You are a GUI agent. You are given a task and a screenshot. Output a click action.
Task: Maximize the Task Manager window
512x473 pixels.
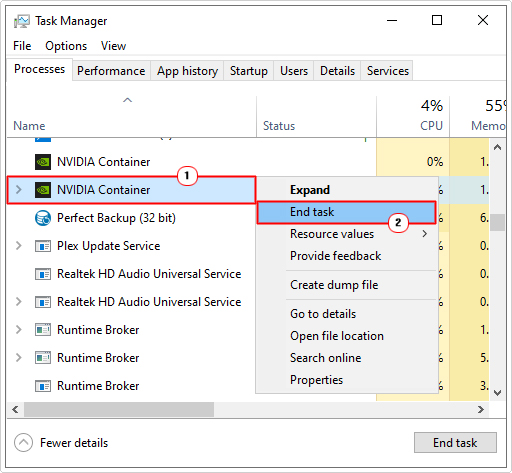click(x=437, y=20)
